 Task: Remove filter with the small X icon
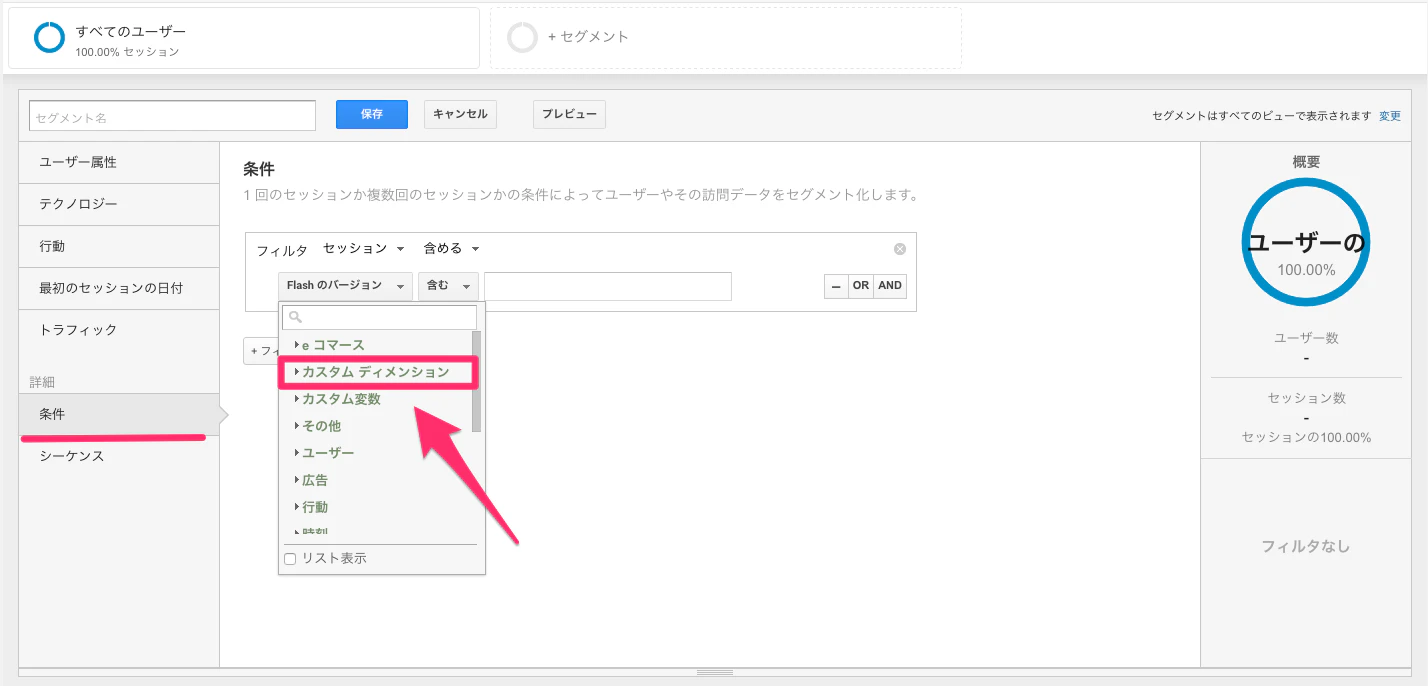click(x=900, y=249)
